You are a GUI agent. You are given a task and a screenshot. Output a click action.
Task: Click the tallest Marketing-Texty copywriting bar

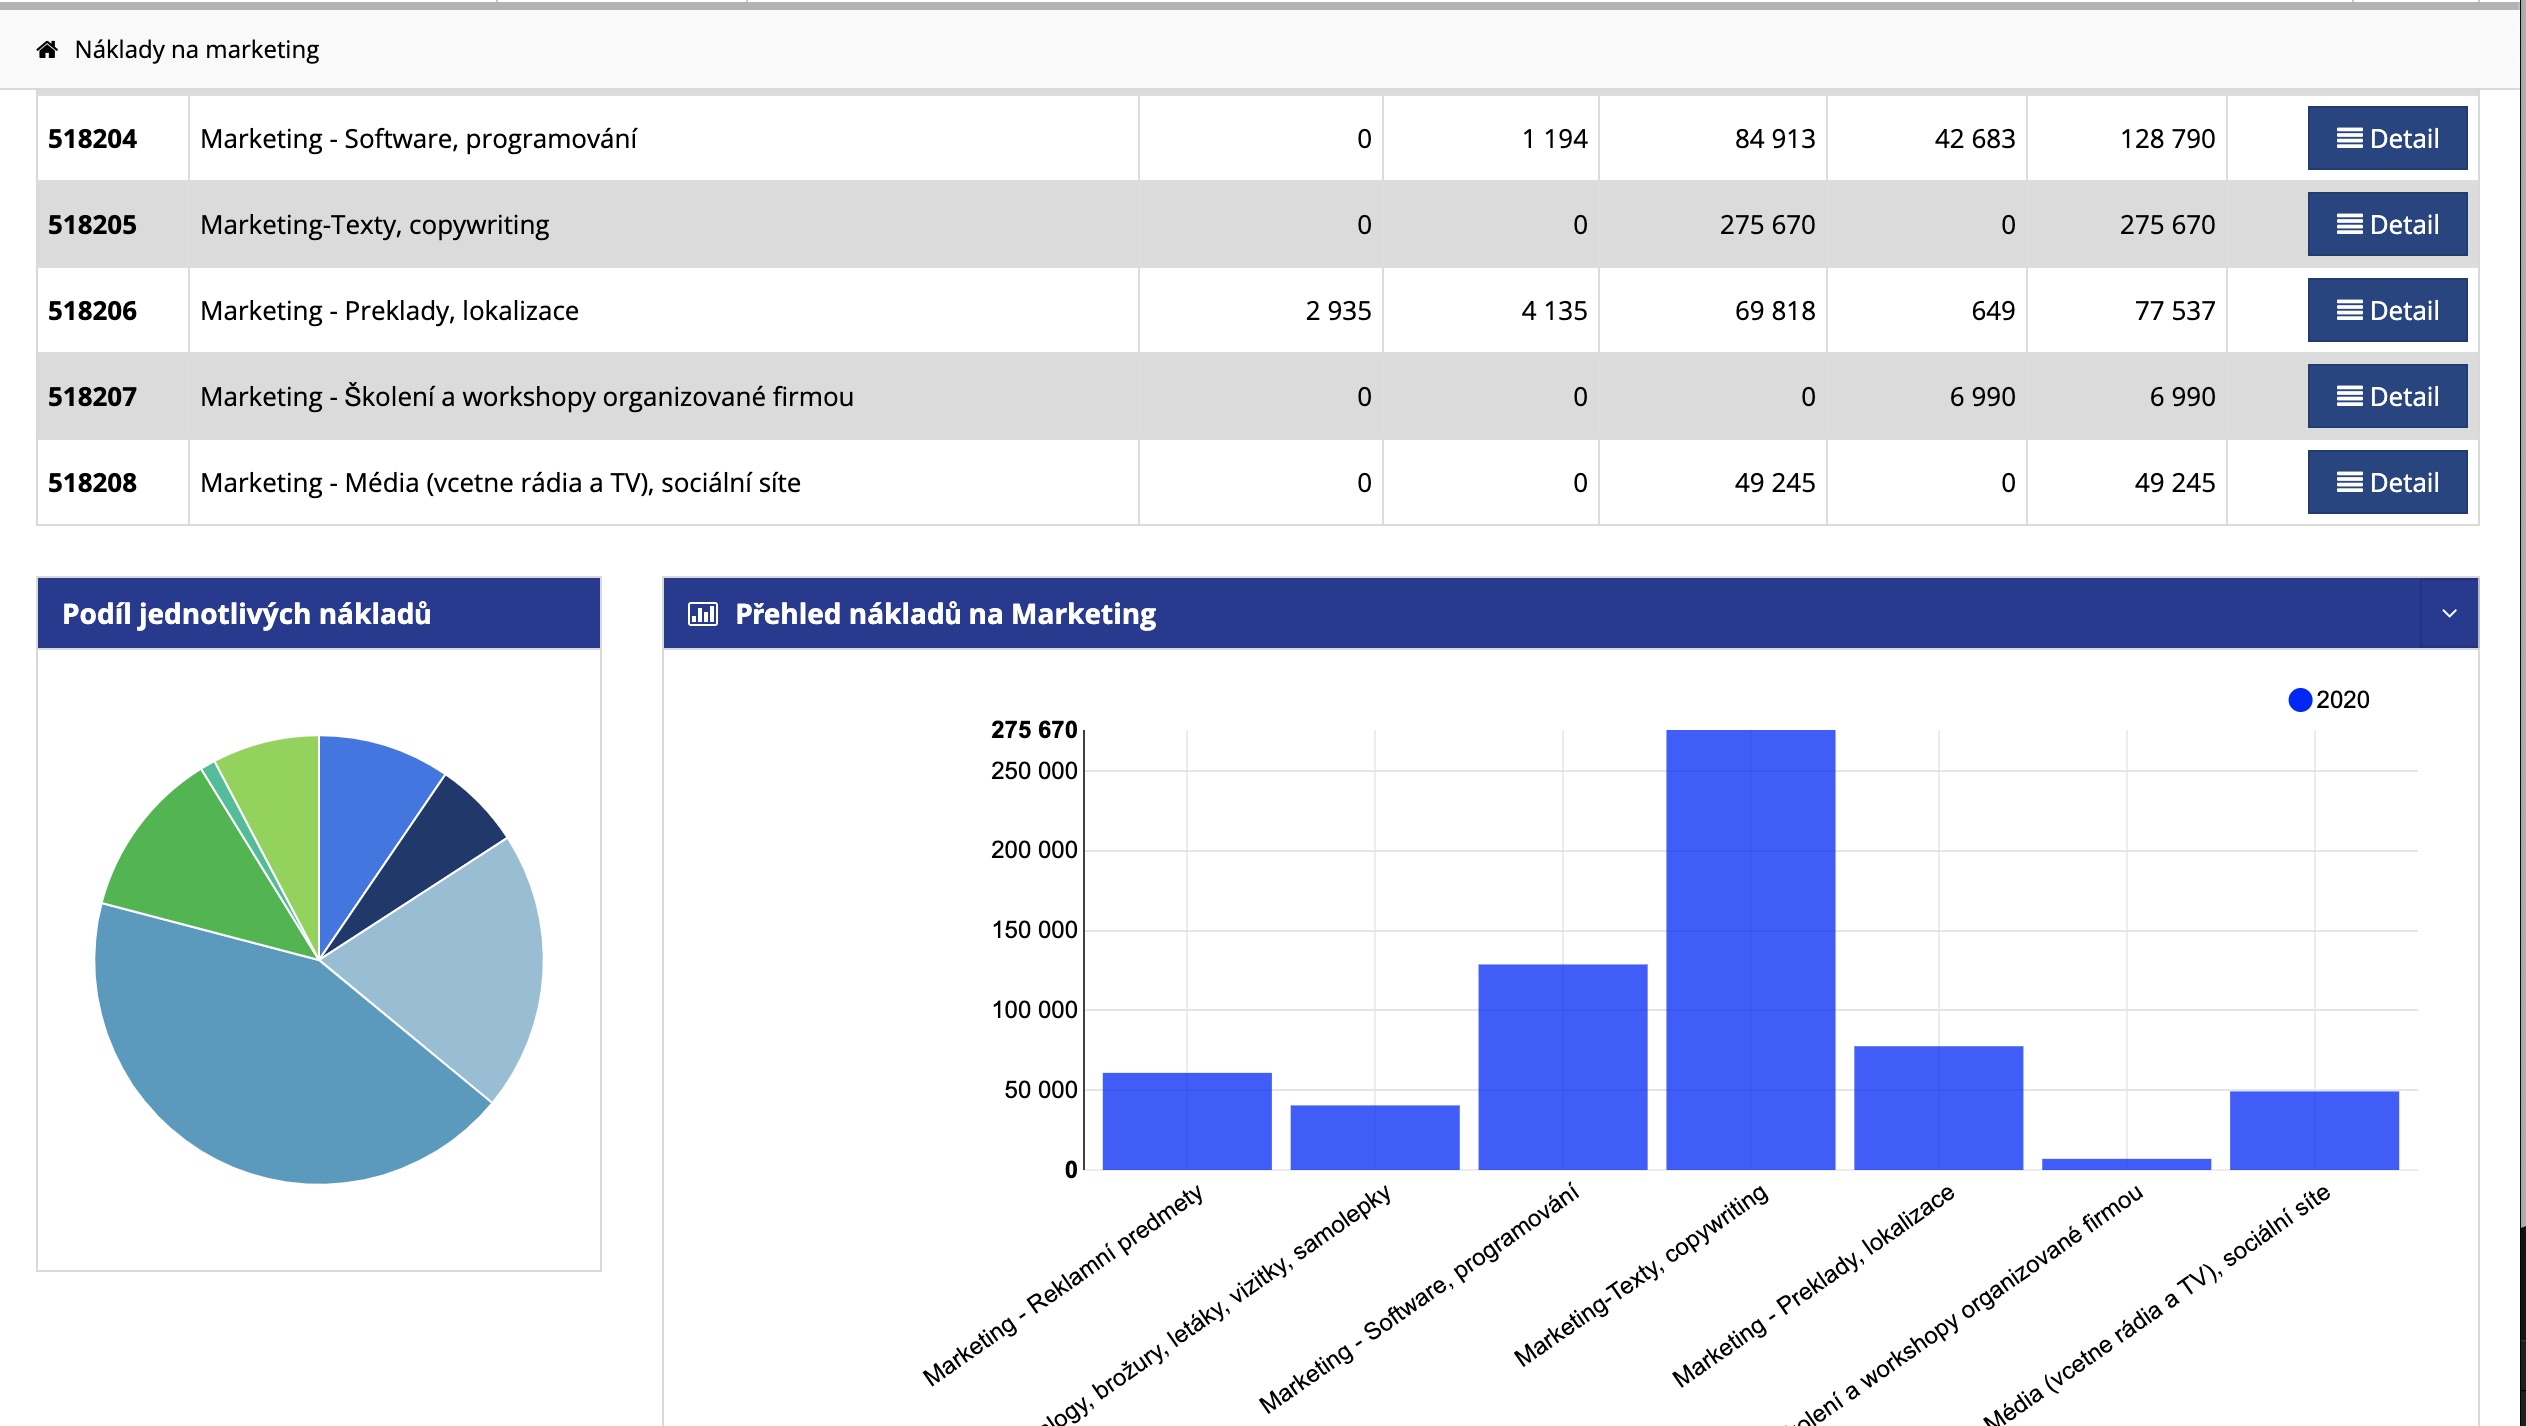tap(1750, 950)
